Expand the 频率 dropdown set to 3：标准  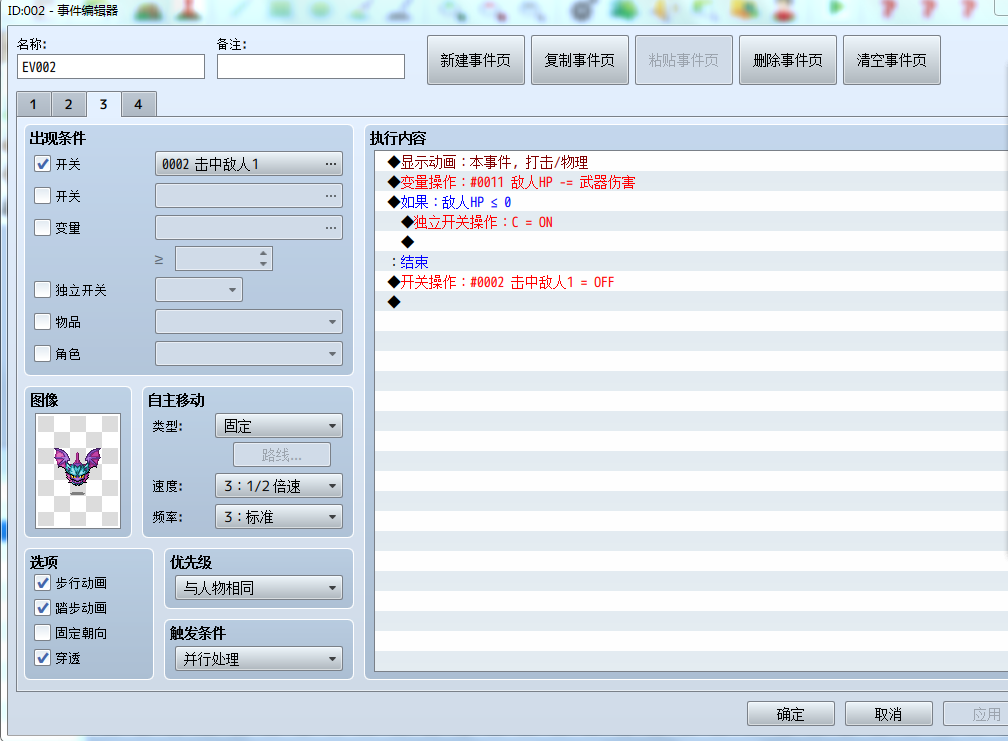(278, 517)
